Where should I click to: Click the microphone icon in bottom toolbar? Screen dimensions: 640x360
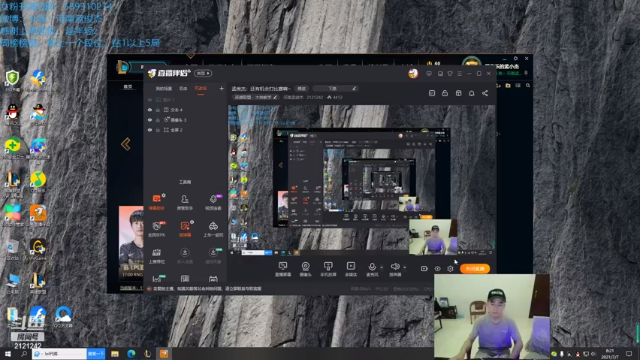point(372,267)
